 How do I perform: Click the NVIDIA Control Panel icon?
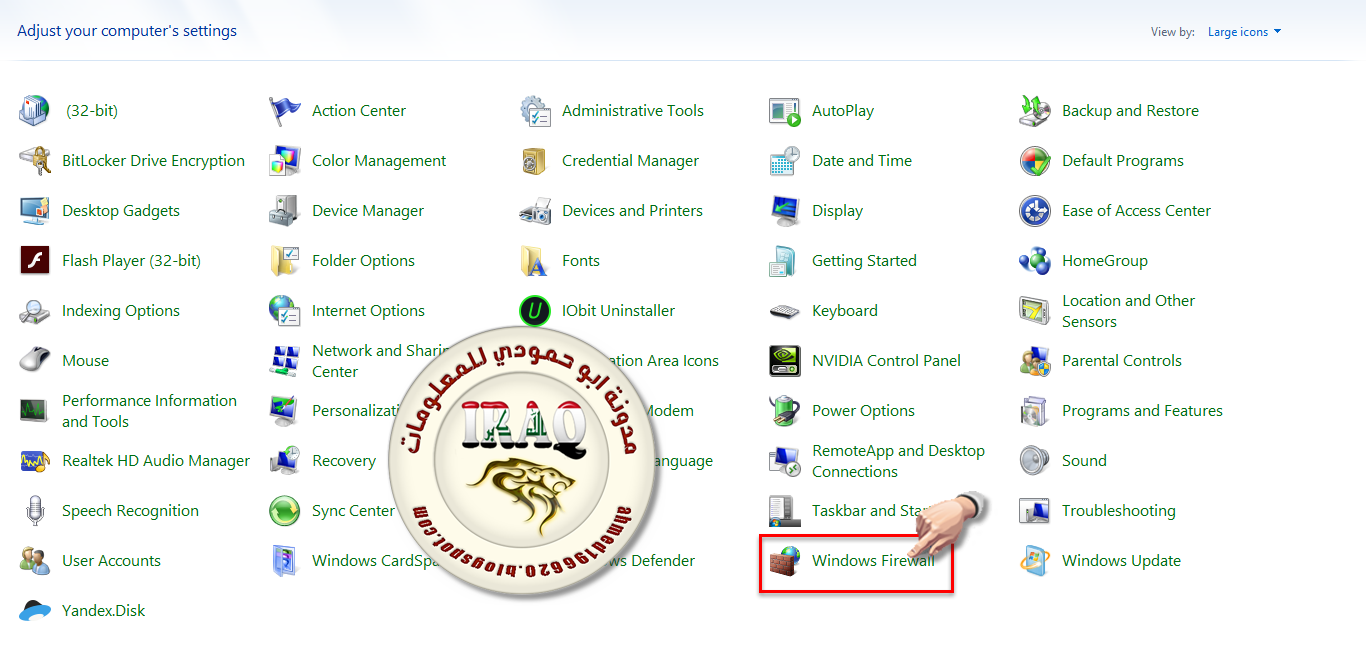(x=785, y=361)
